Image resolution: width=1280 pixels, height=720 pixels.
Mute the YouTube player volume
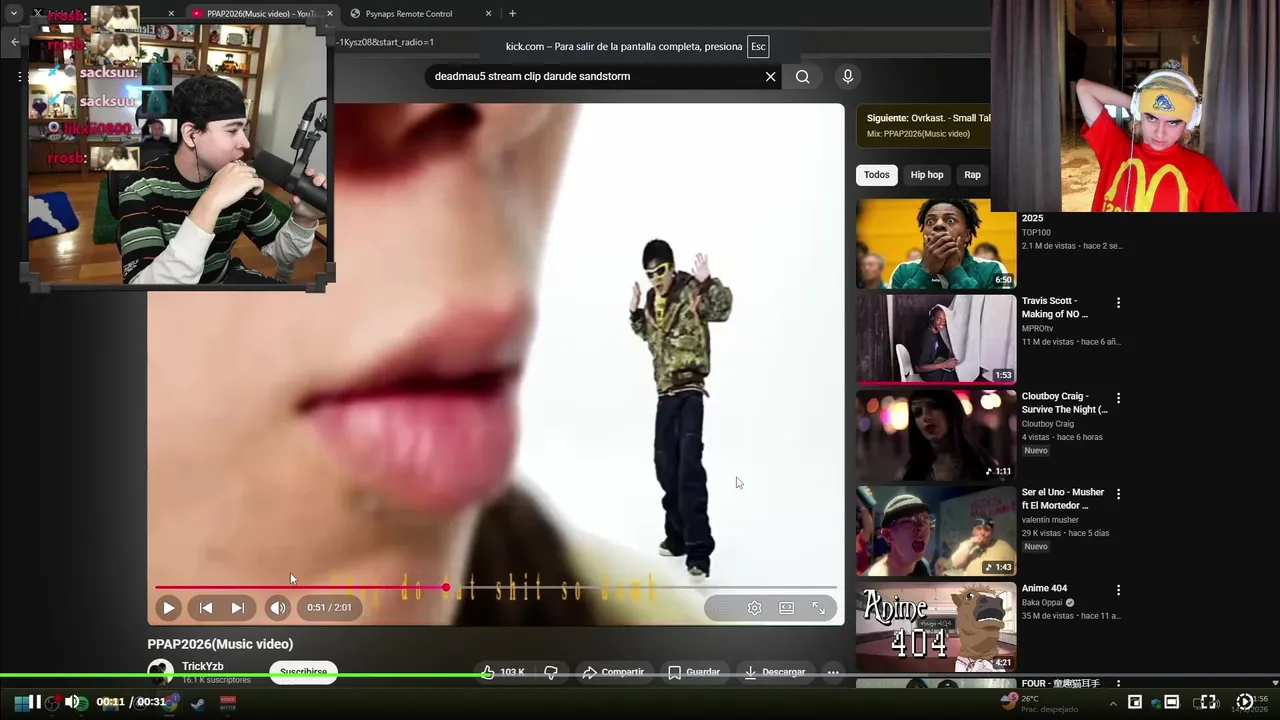(278, 608)
